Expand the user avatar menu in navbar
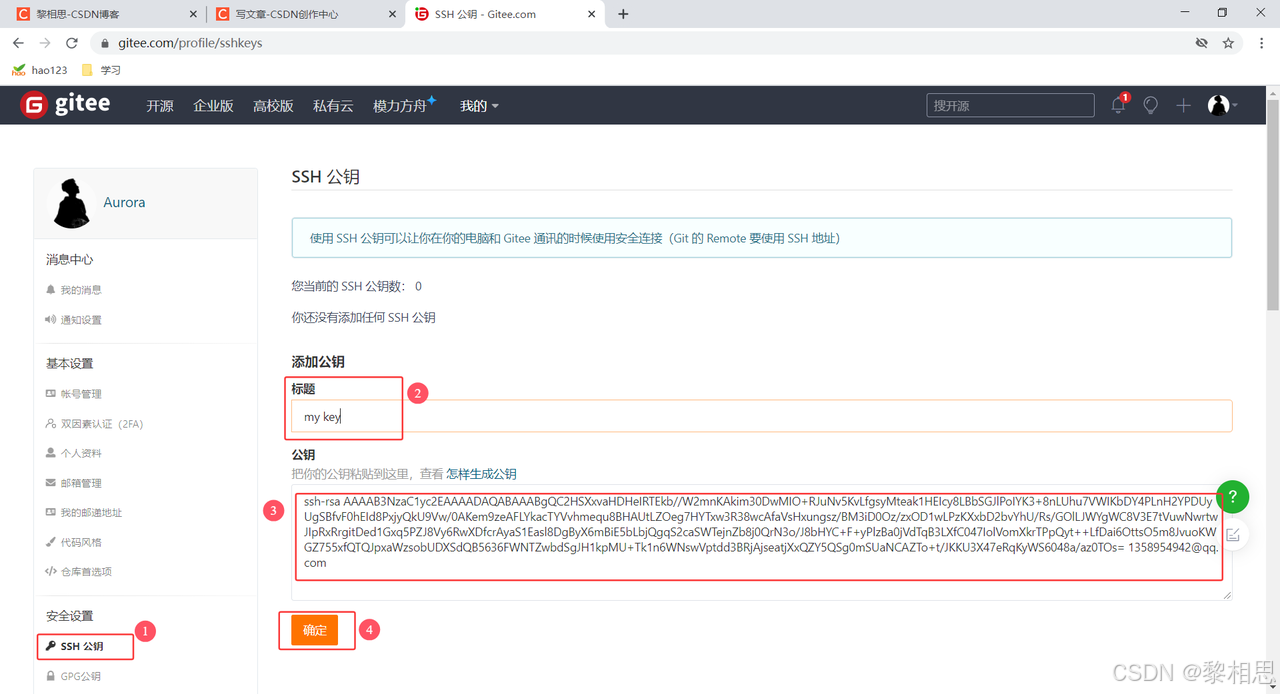Viewport: 1280px width, 694px height. point(1222,105)
